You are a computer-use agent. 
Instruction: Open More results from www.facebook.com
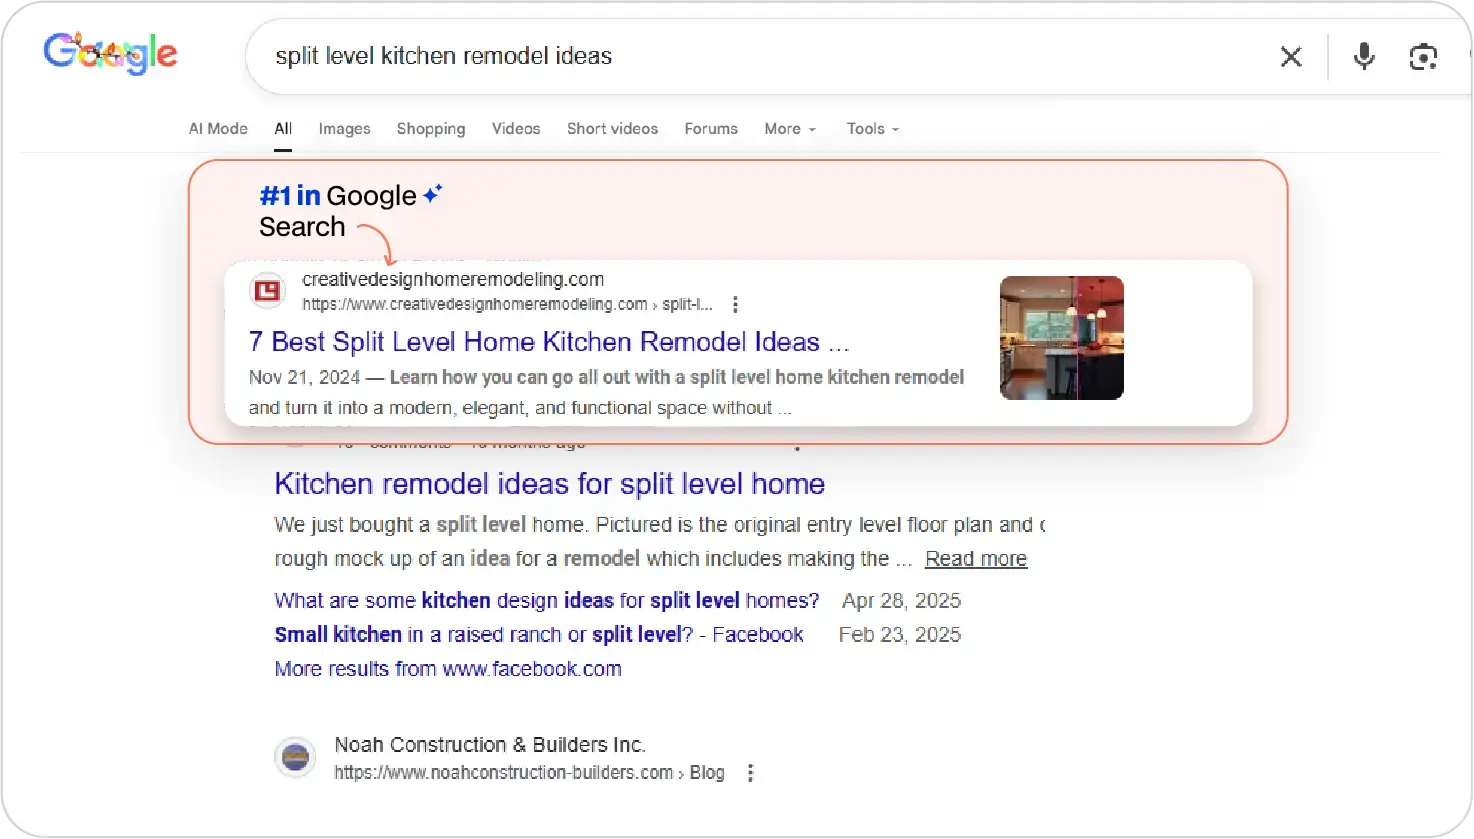(448, 669)
